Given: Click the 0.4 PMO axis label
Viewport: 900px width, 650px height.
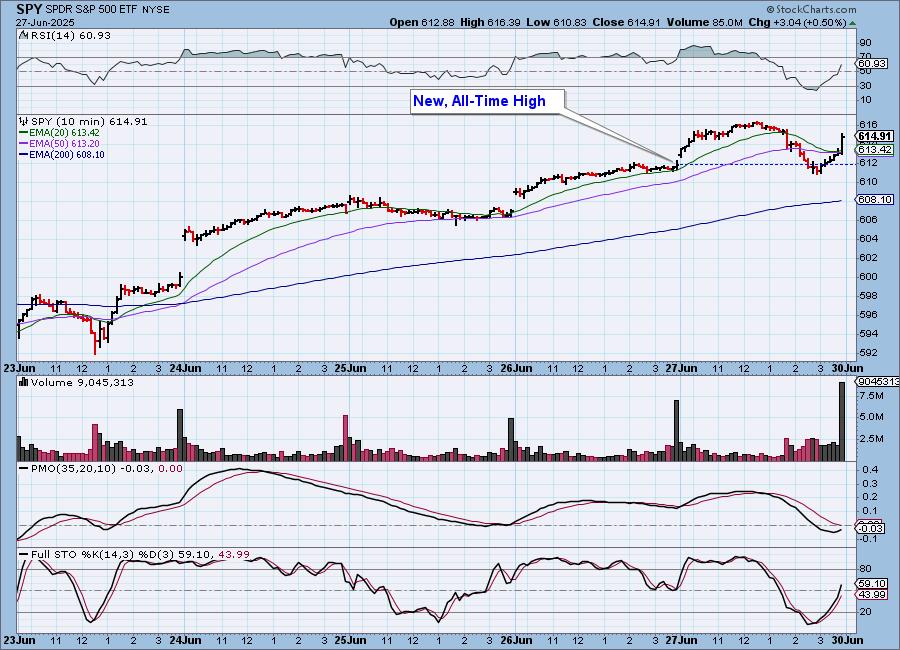Looking at the screenshot, I should [870, 470].
